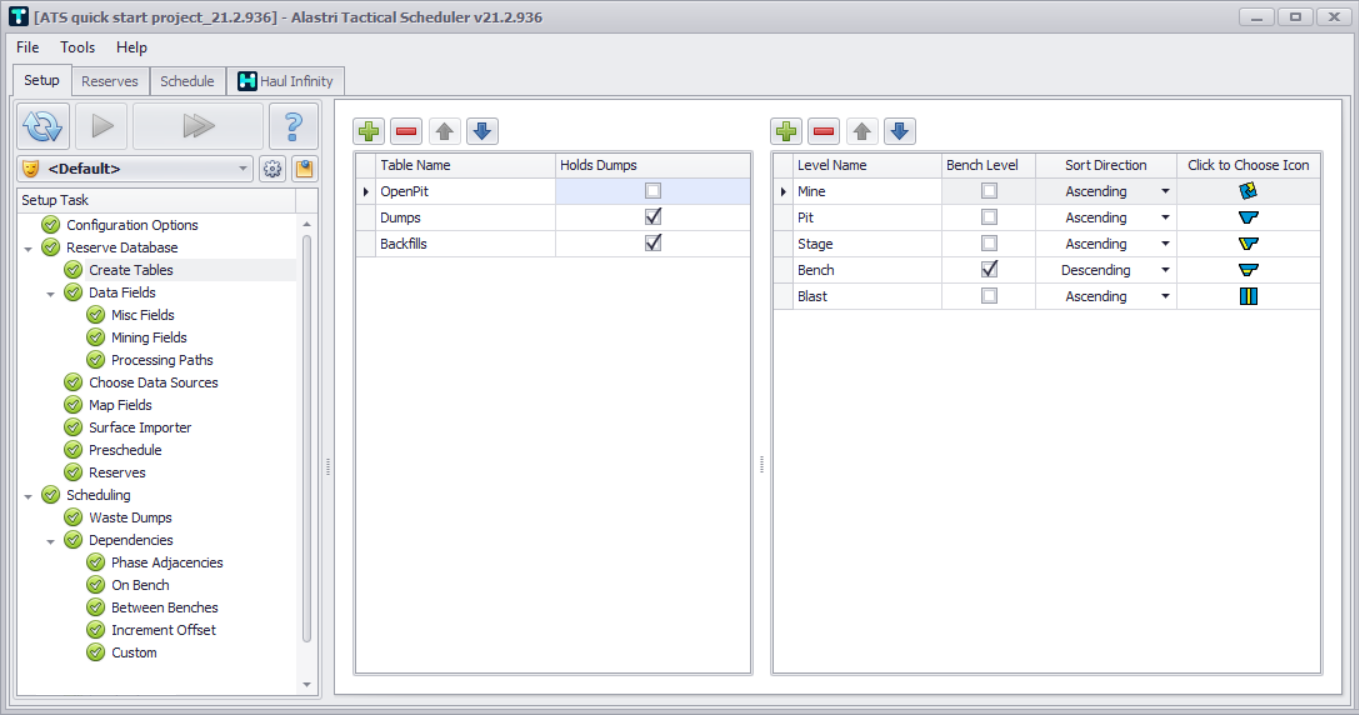Image resolution: width=1359 pixels, height=715 pixels.
Task: Open the Tools menu
Action: 77,47
